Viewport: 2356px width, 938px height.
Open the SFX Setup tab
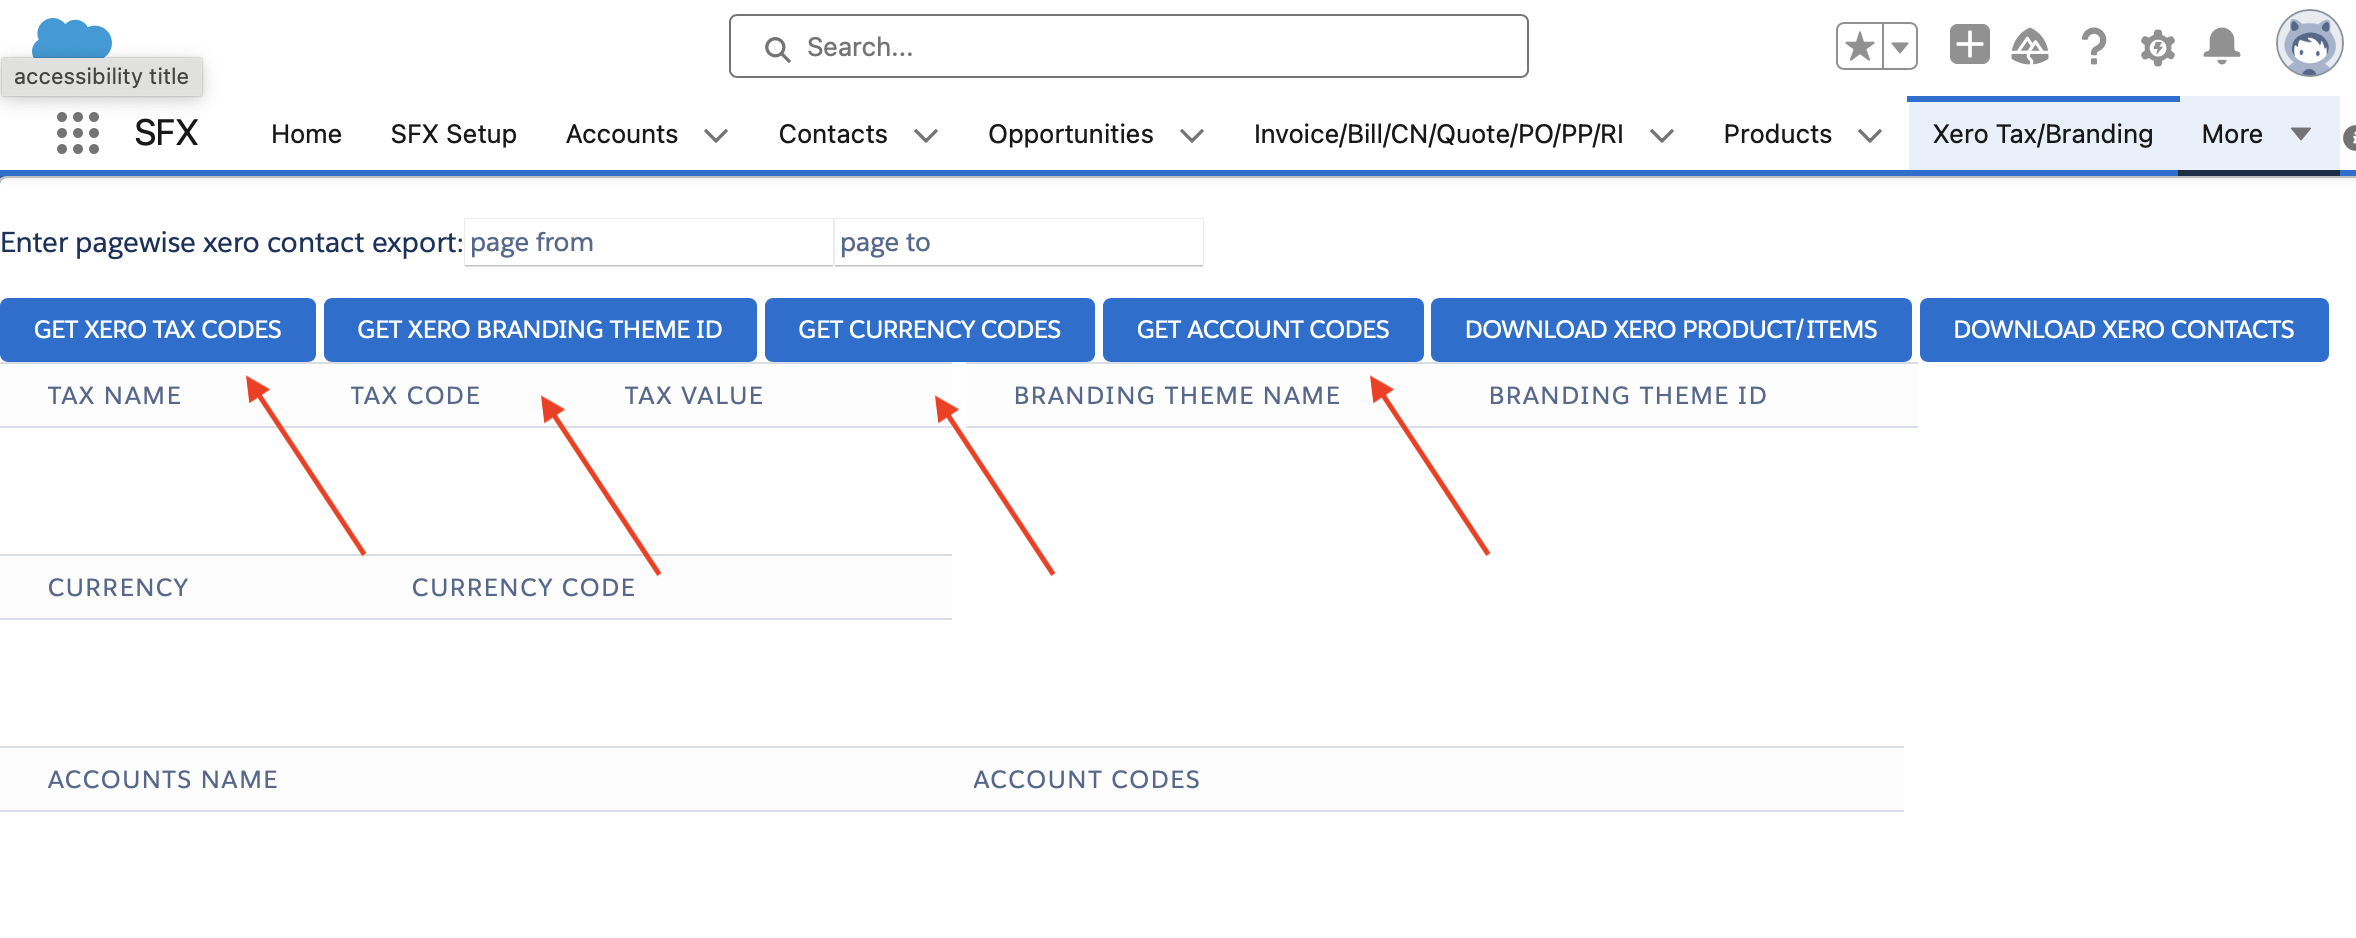[x=453, y=134]
